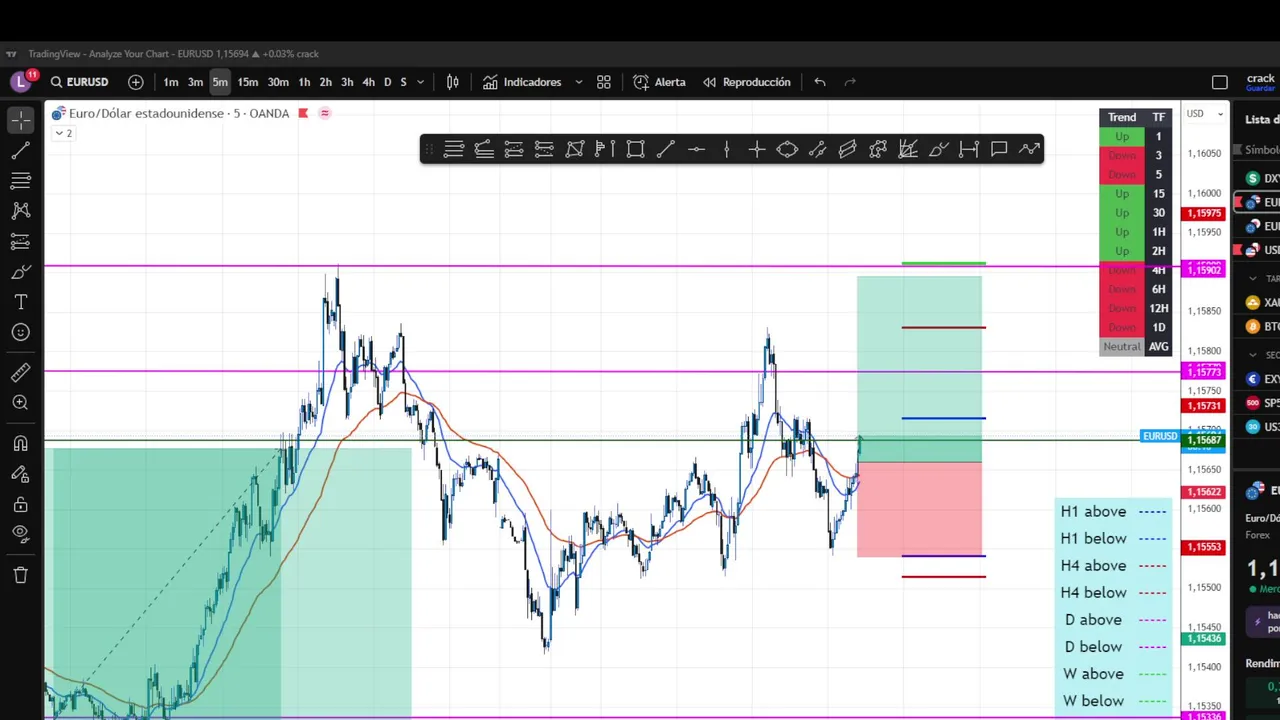1280x720 pixels.
Task: Click the red 1,15975 price label
Action: click(1203, 213)
